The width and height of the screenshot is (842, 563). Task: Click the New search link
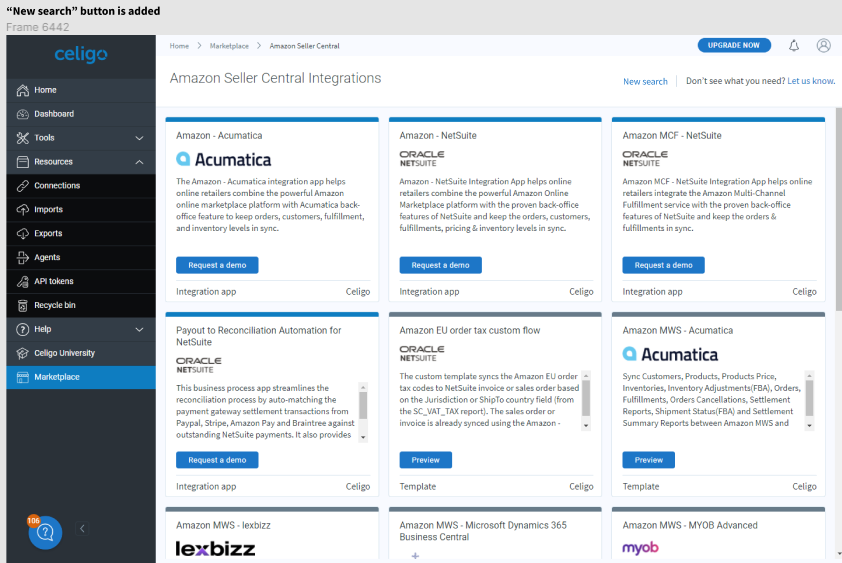[645, 82]
